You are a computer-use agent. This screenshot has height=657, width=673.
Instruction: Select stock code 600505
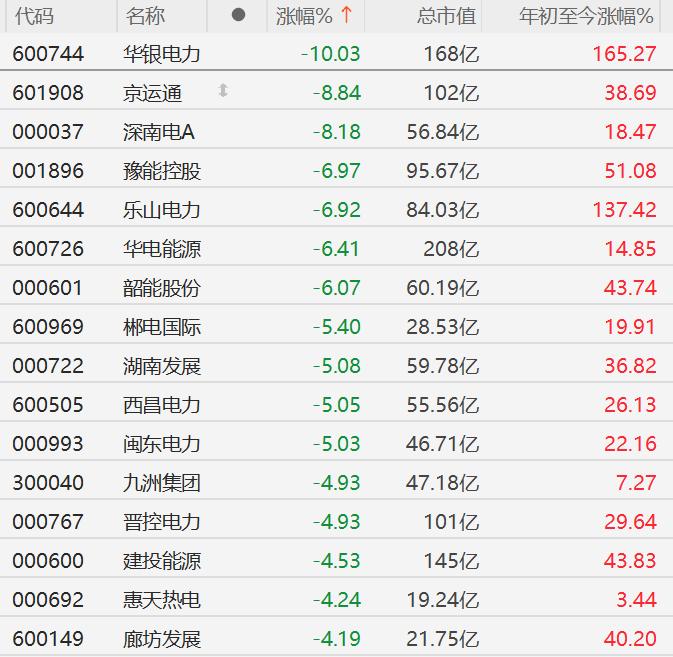(48, 405)
